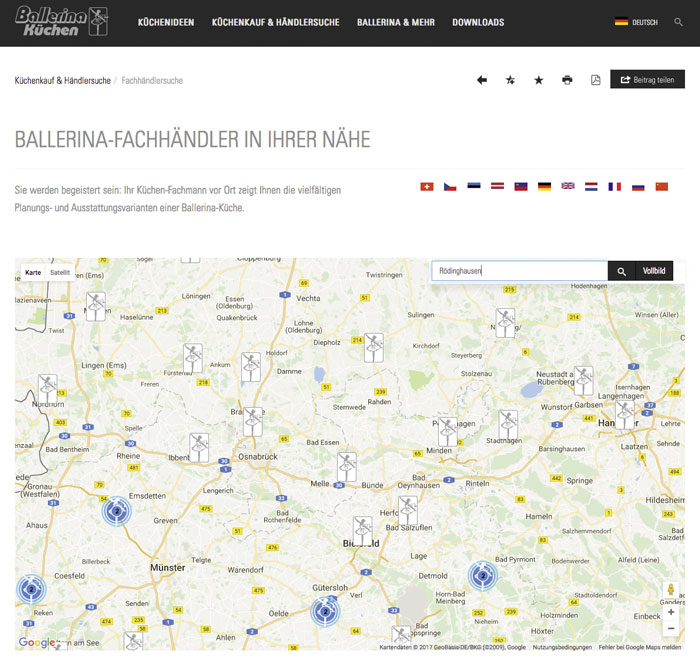Select the Liechtenstein flag
Screen dimensions: 700x659
coord(521,187)
